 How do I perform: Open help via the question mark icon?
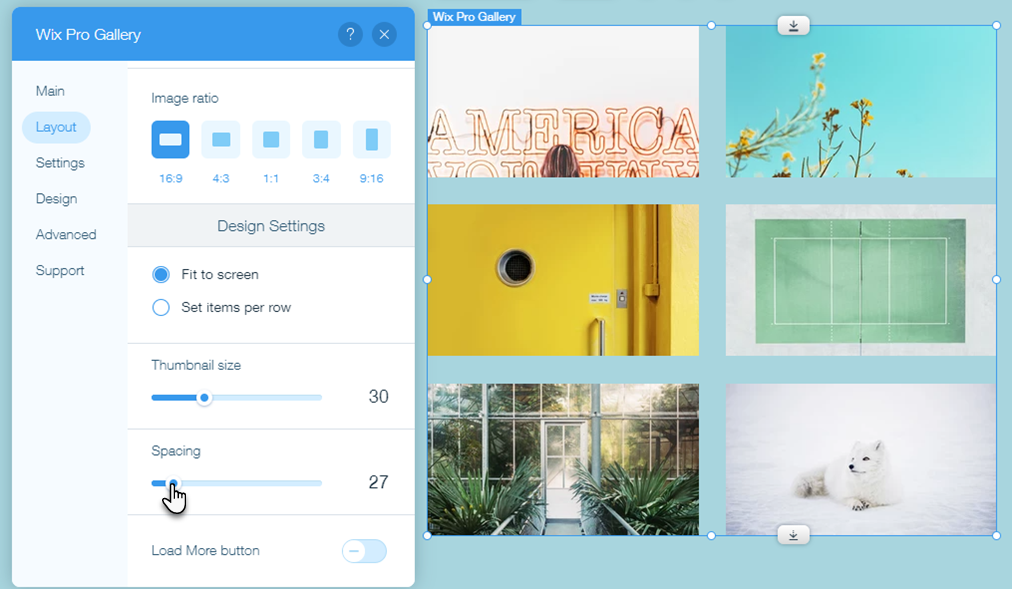pos(350,34)
